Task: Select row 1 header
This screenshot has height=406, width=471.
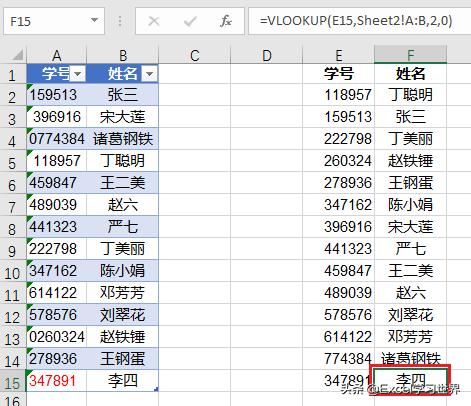Action: point(13,74)
